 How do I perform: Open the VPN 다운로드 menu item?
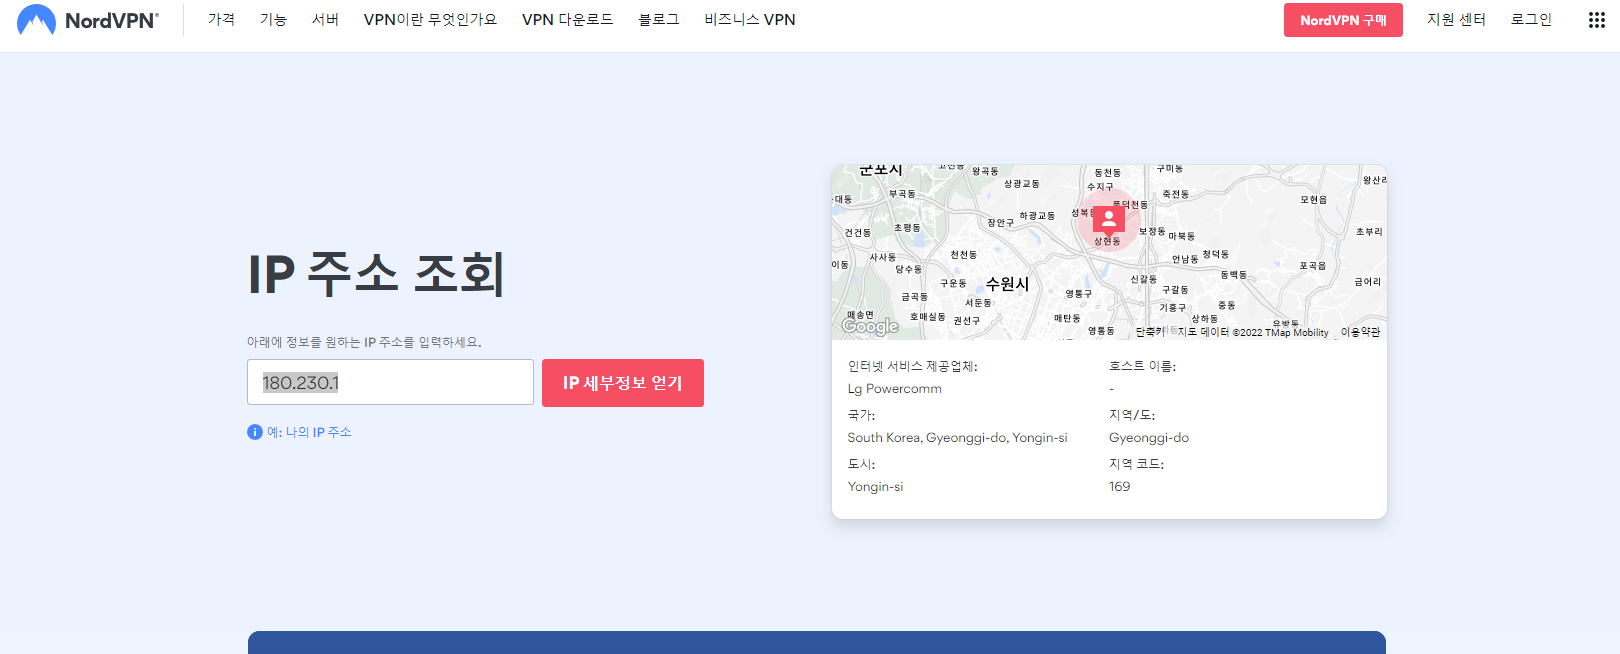(x=567, y=20)
